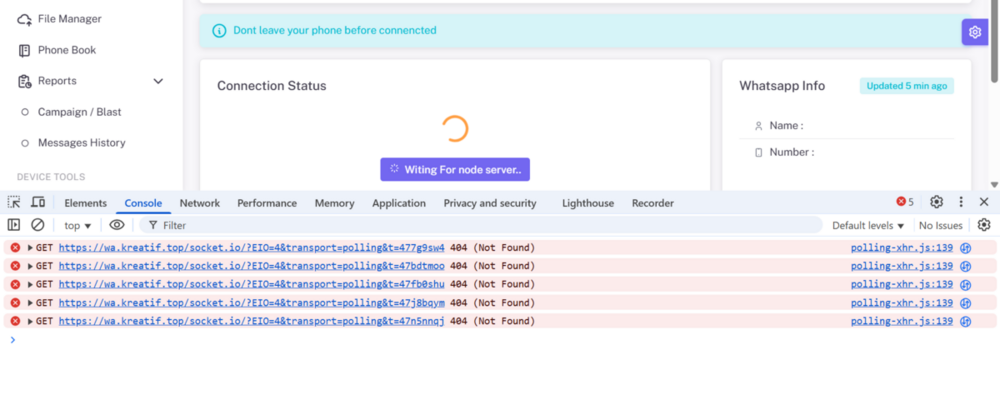1000x405 pixels.
Task: Open the socket.io URL ending 47bdtmoo
Action: pyautogui.click(x=251, y=266)
